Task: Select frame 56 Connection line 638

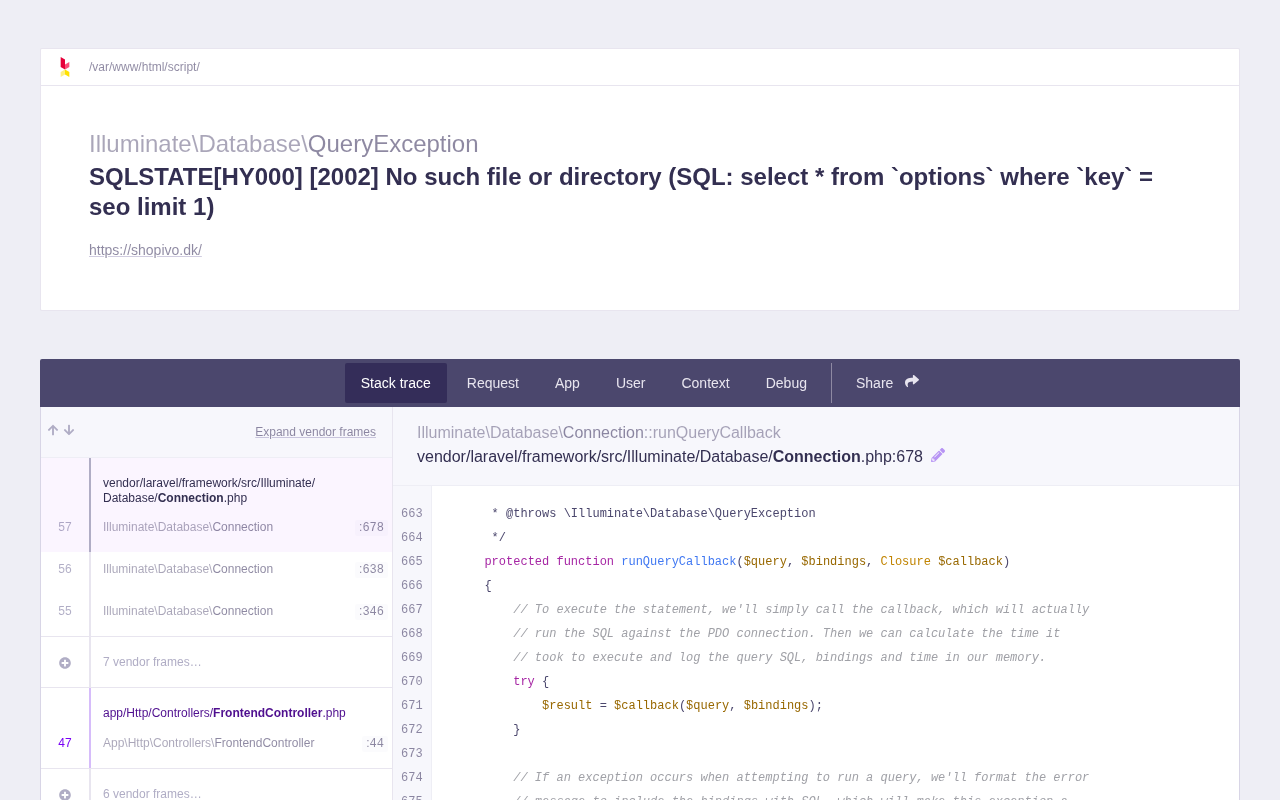Action: (x=216, y=569)
